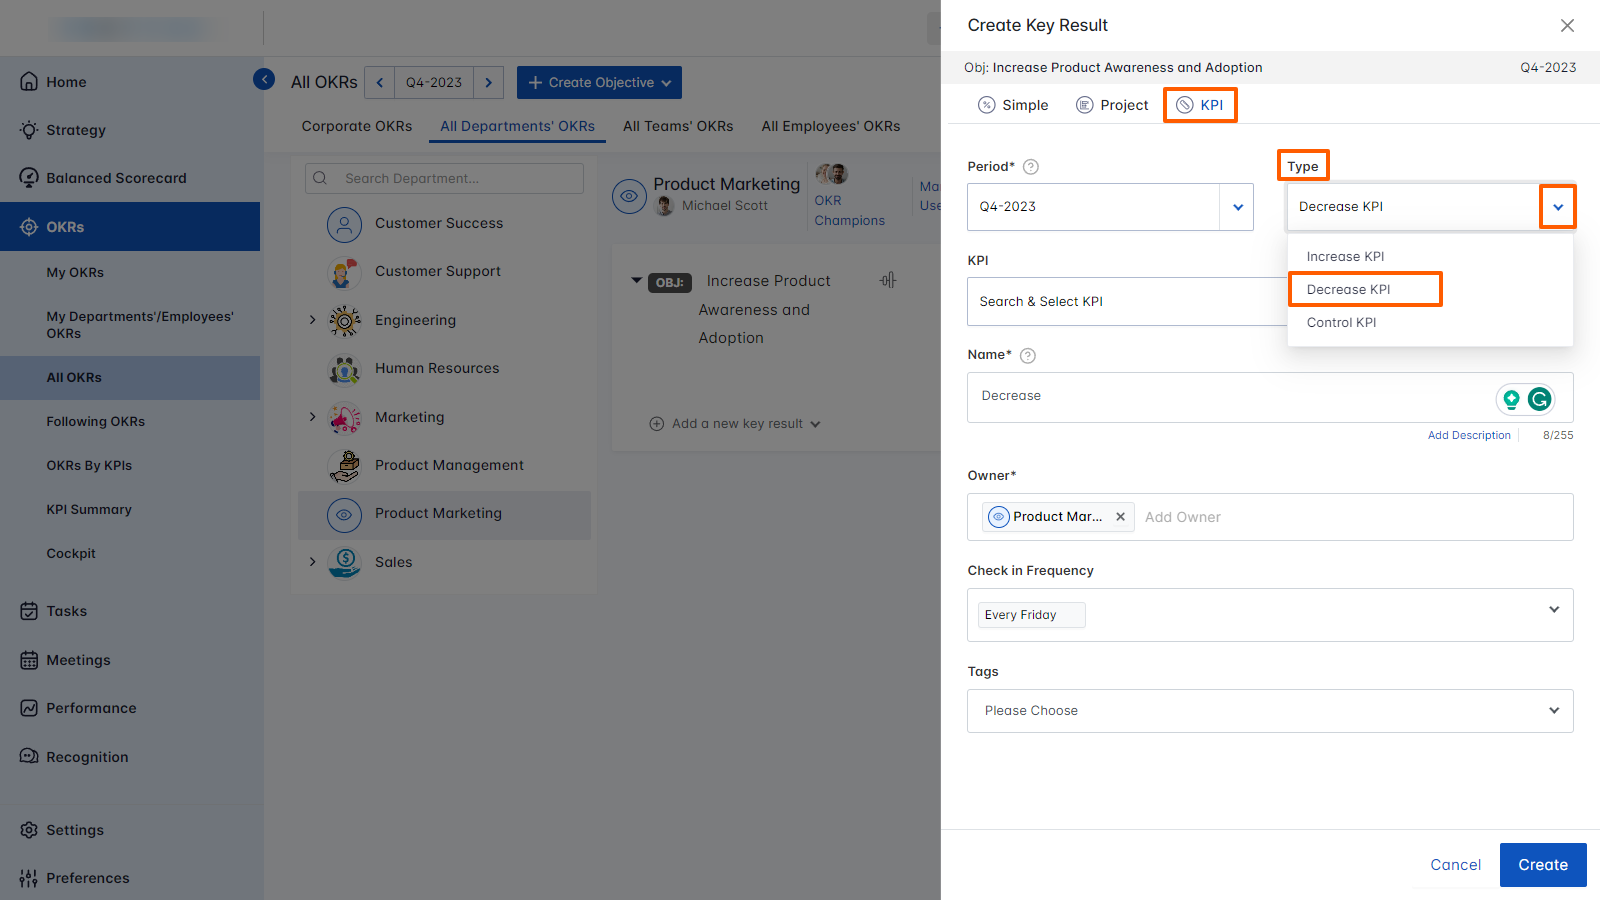This screenshot has width=1600, height=900.
Task: Open the Period dropdown
Action: pyautogui.click(x=1238, y=206)
